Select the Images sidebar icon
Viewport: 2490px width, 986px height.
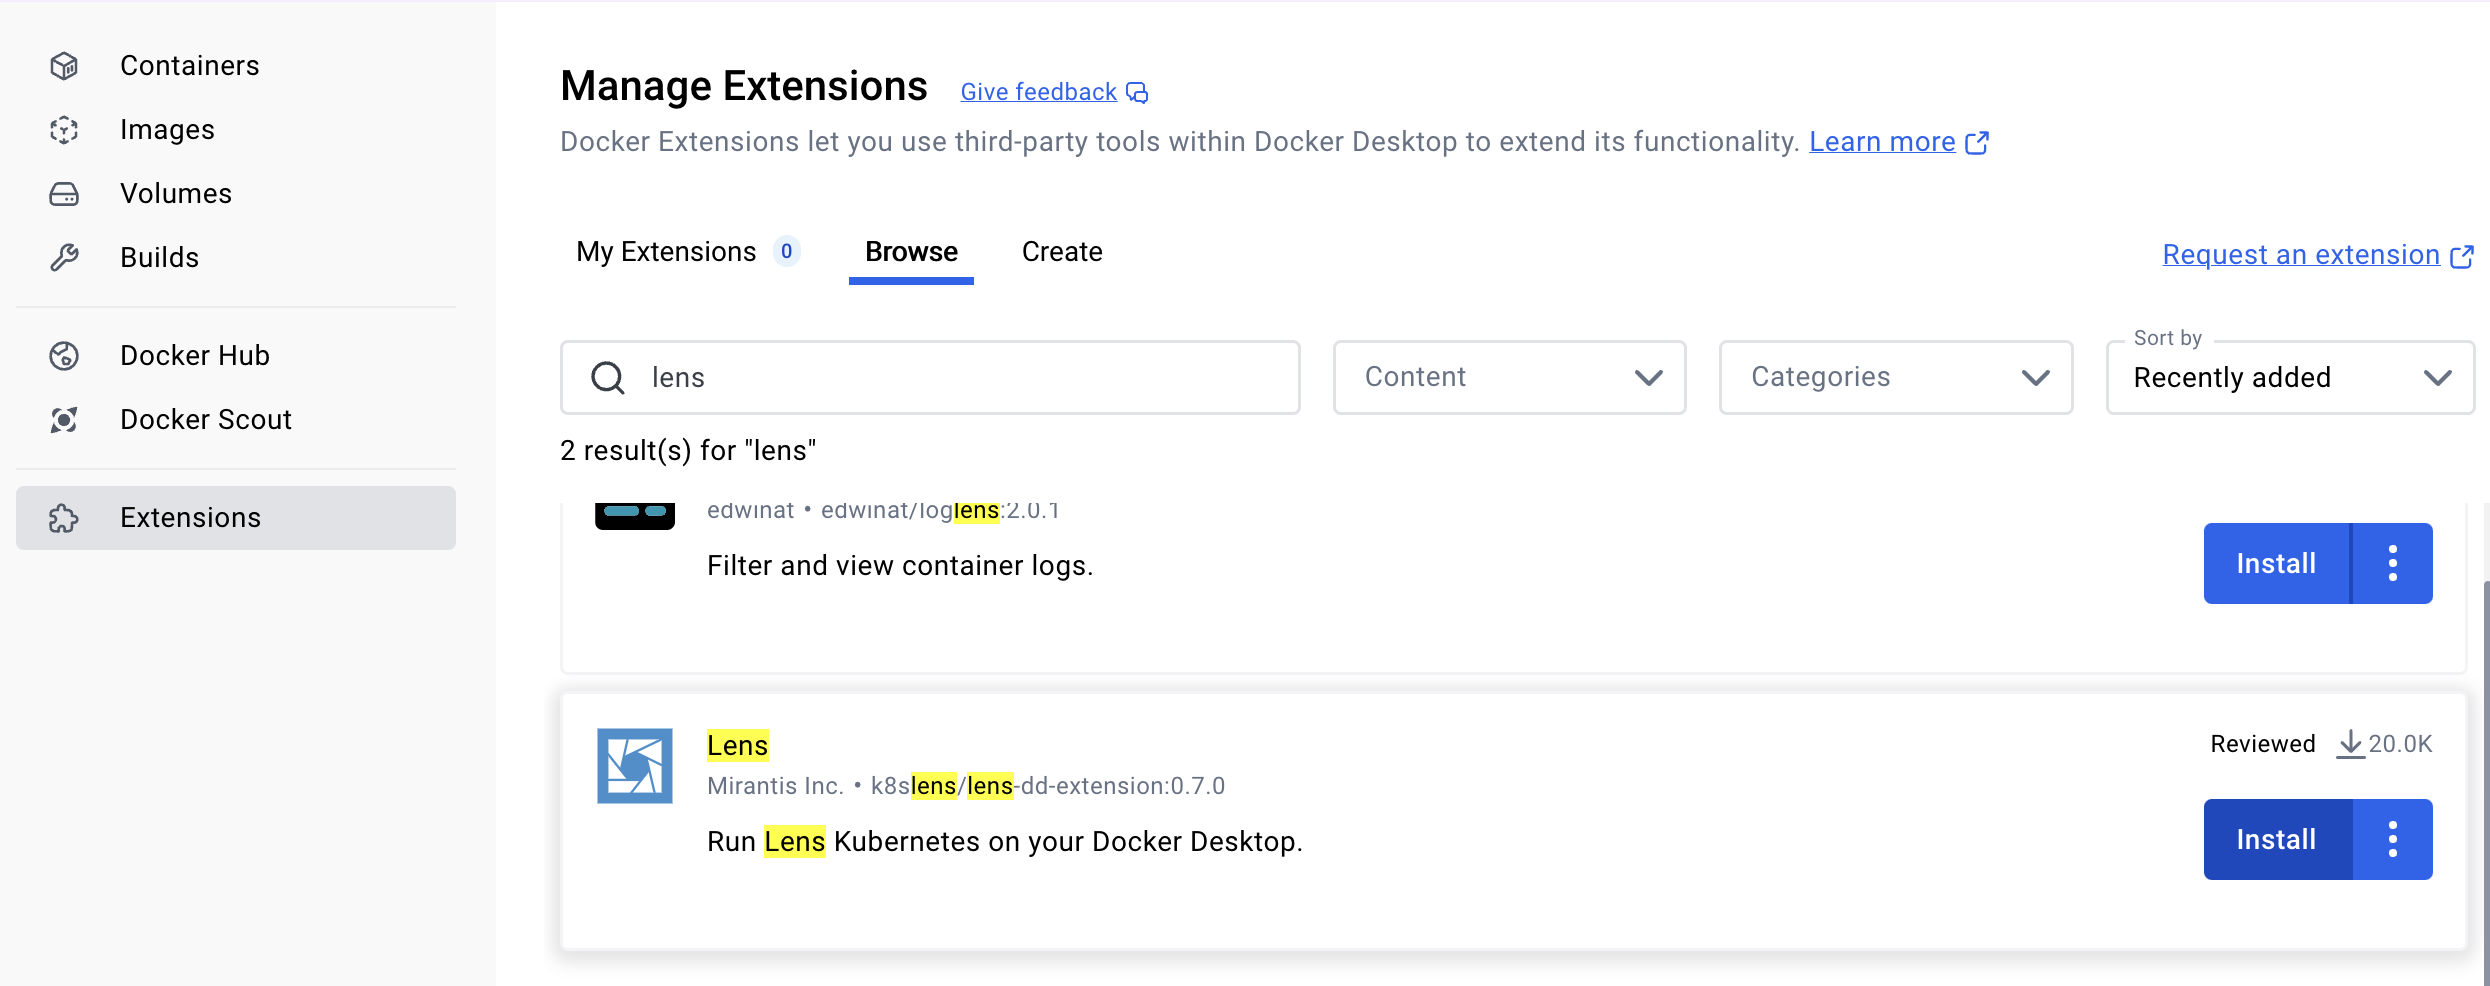(64, 130)
